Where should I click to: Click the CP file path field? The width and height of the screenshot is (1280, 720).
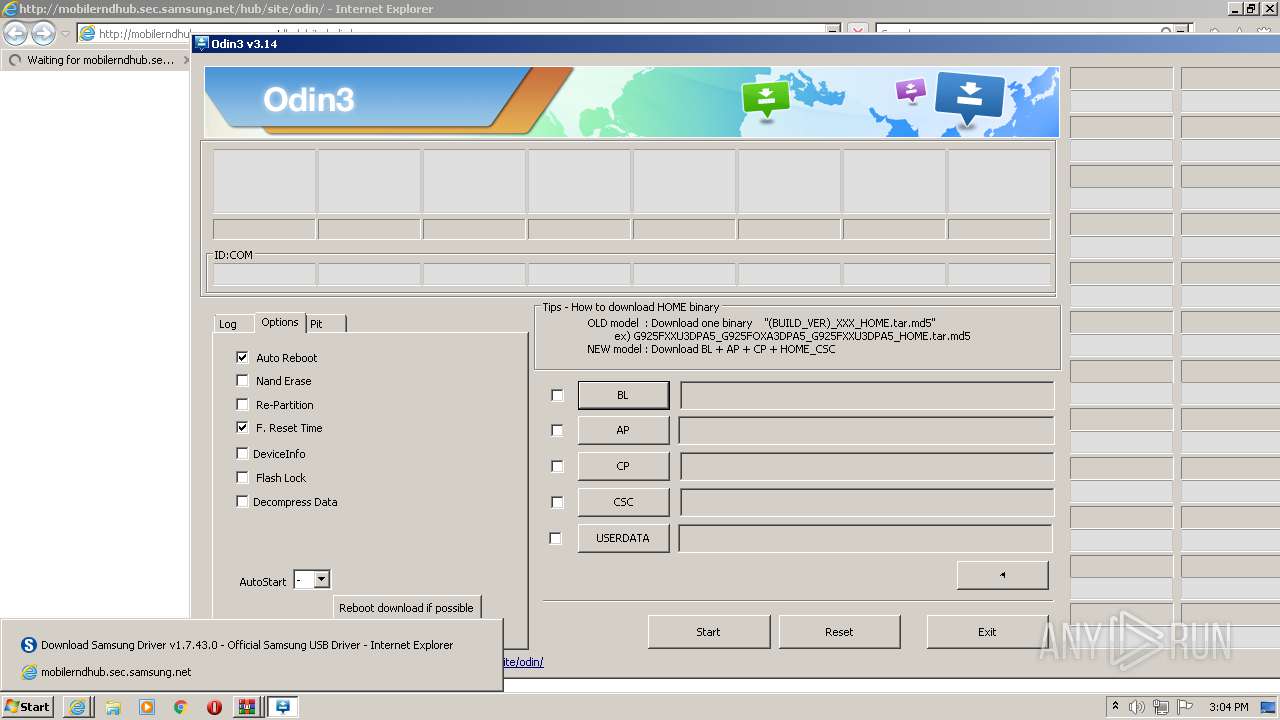coord(867,466)
